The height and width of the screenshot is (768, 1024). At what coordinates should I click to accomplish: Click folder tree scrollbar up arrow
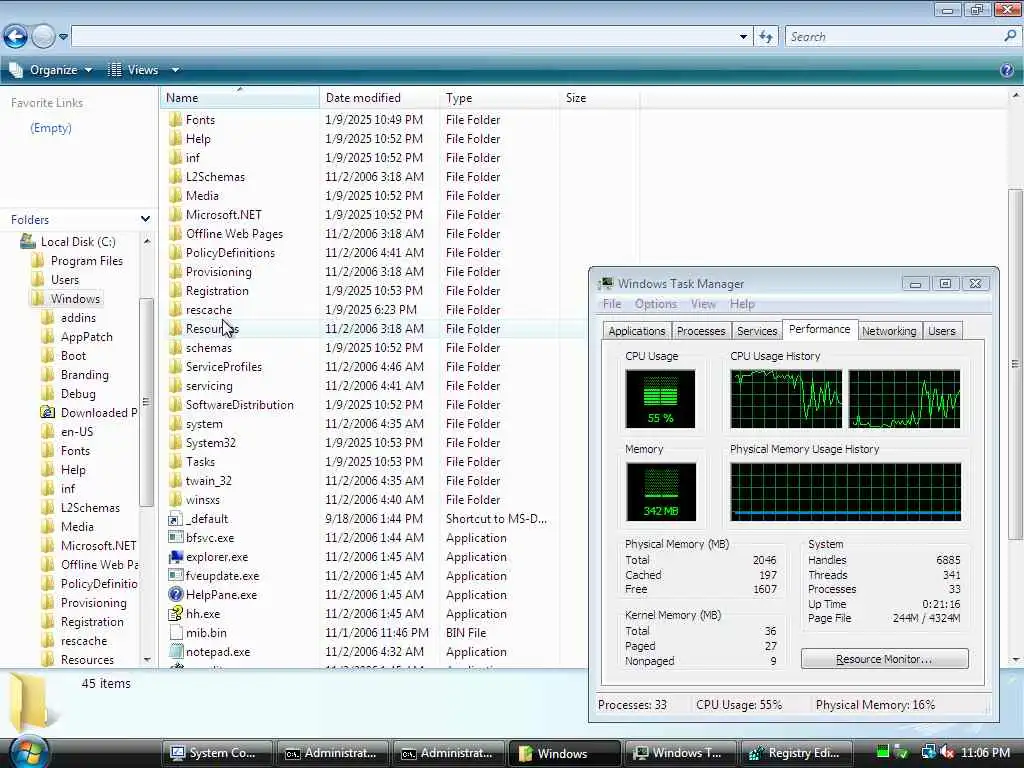tap(147, 242)
